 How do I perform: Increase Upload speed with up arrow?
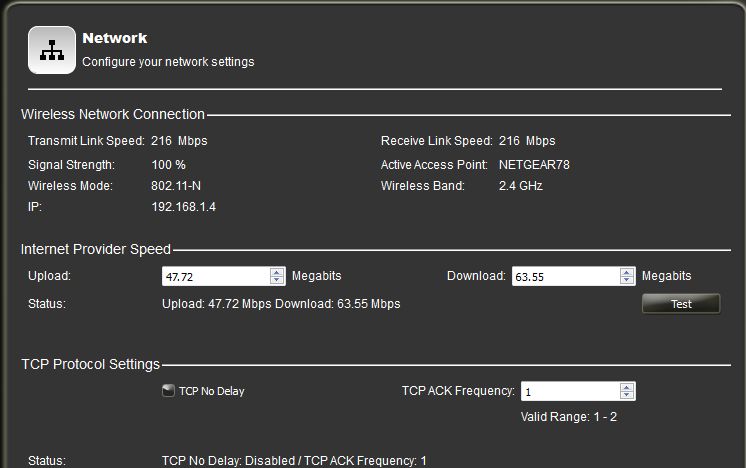click(x=277, y=272)
